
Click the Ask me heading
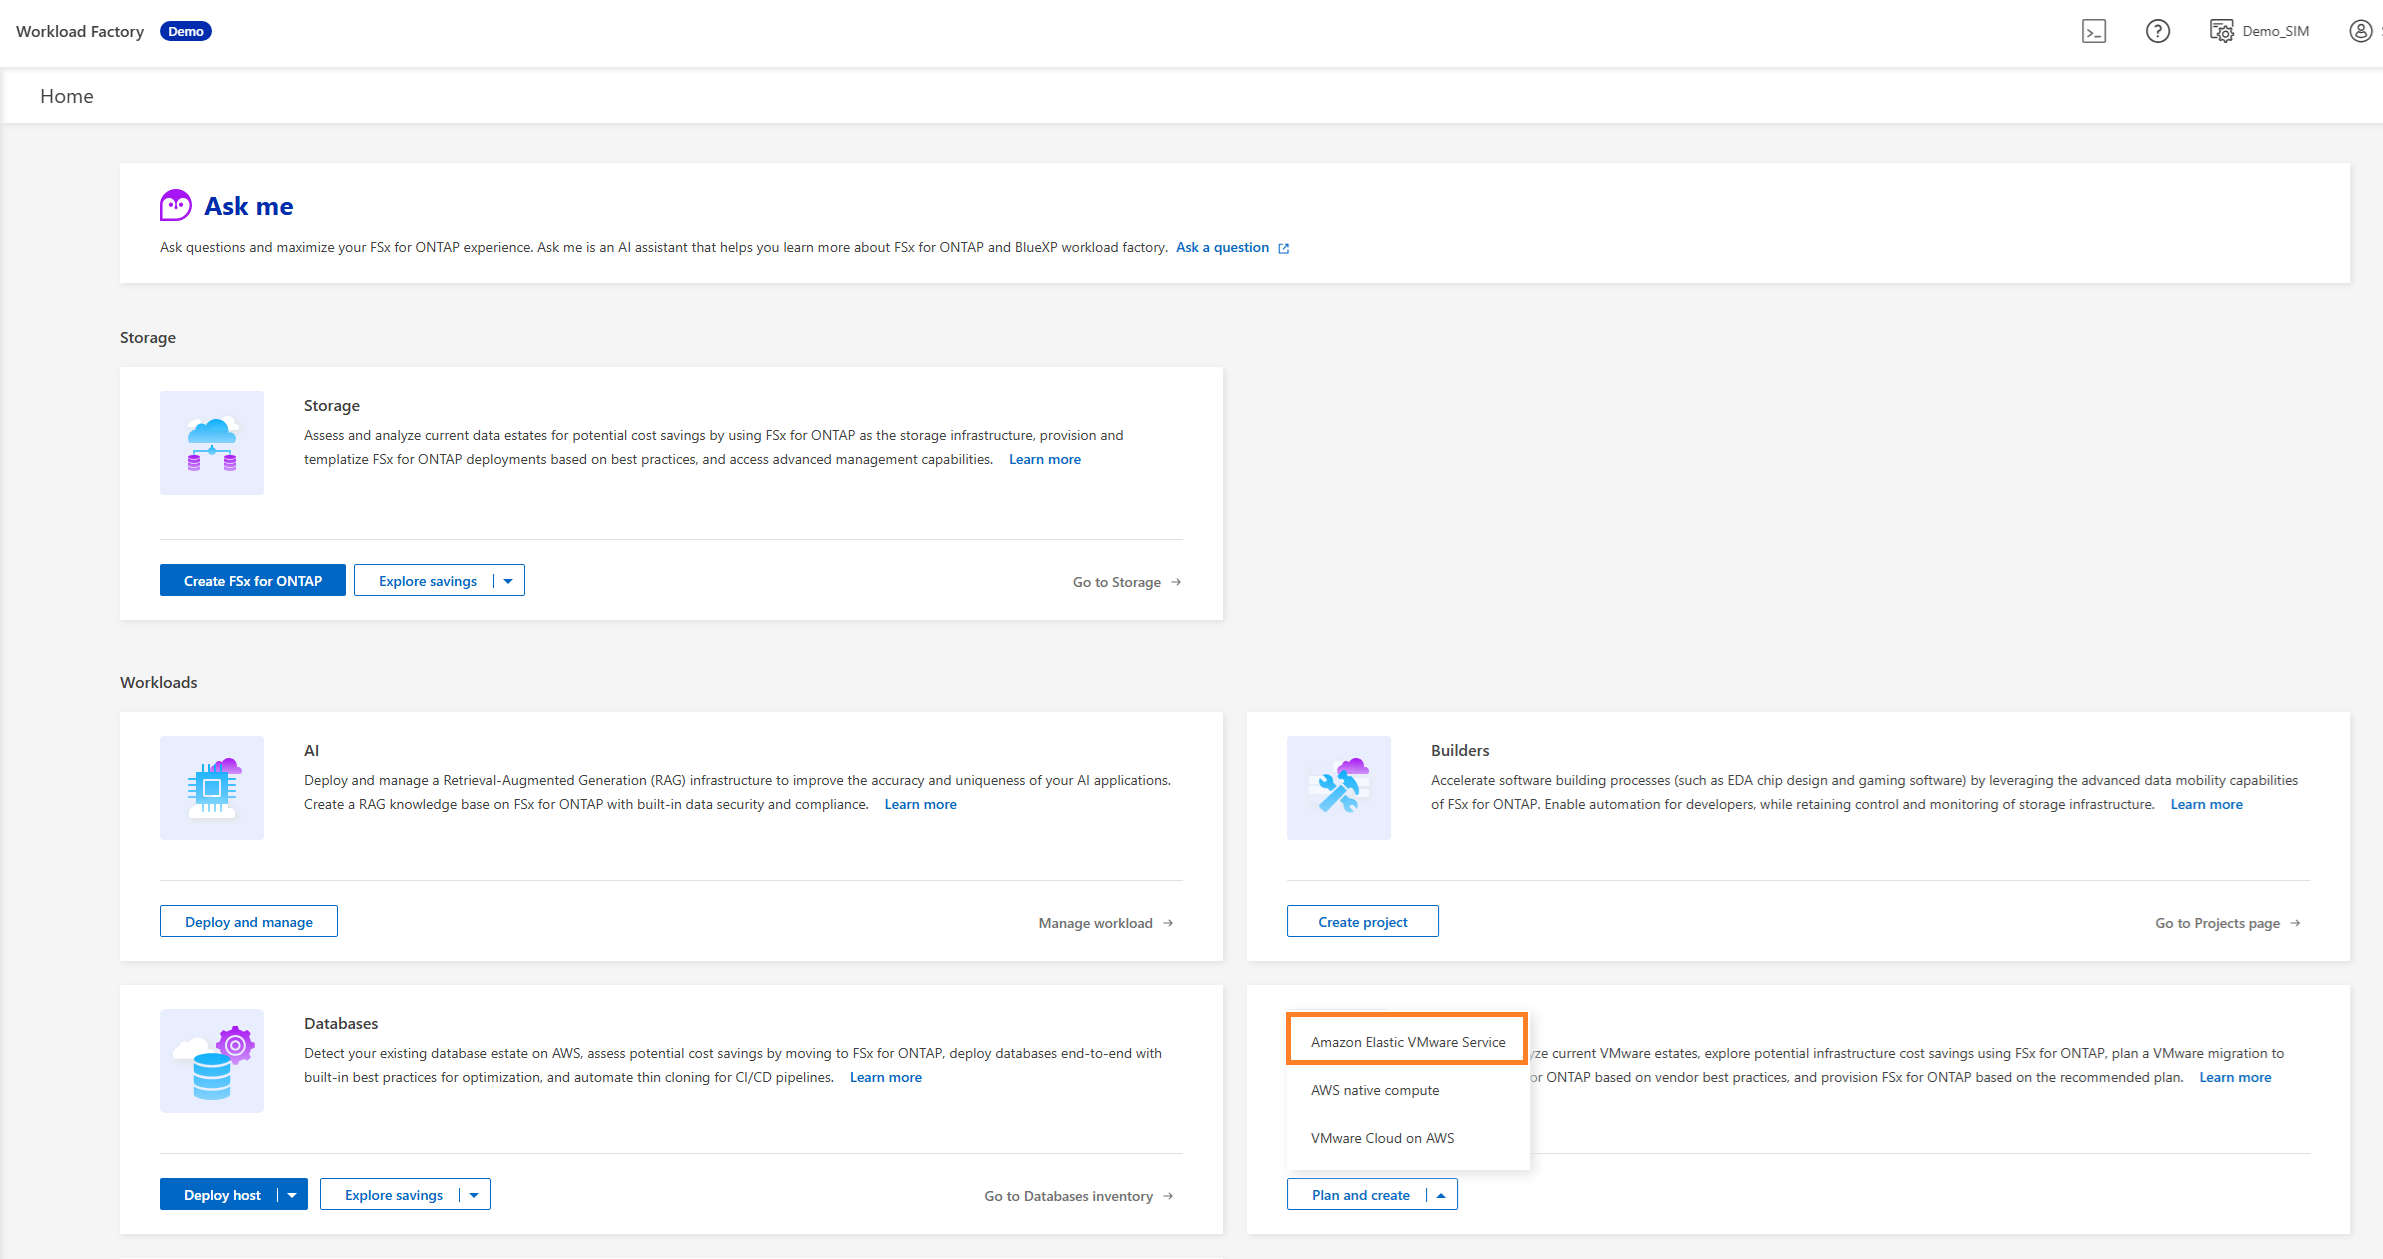coord(249,206)
